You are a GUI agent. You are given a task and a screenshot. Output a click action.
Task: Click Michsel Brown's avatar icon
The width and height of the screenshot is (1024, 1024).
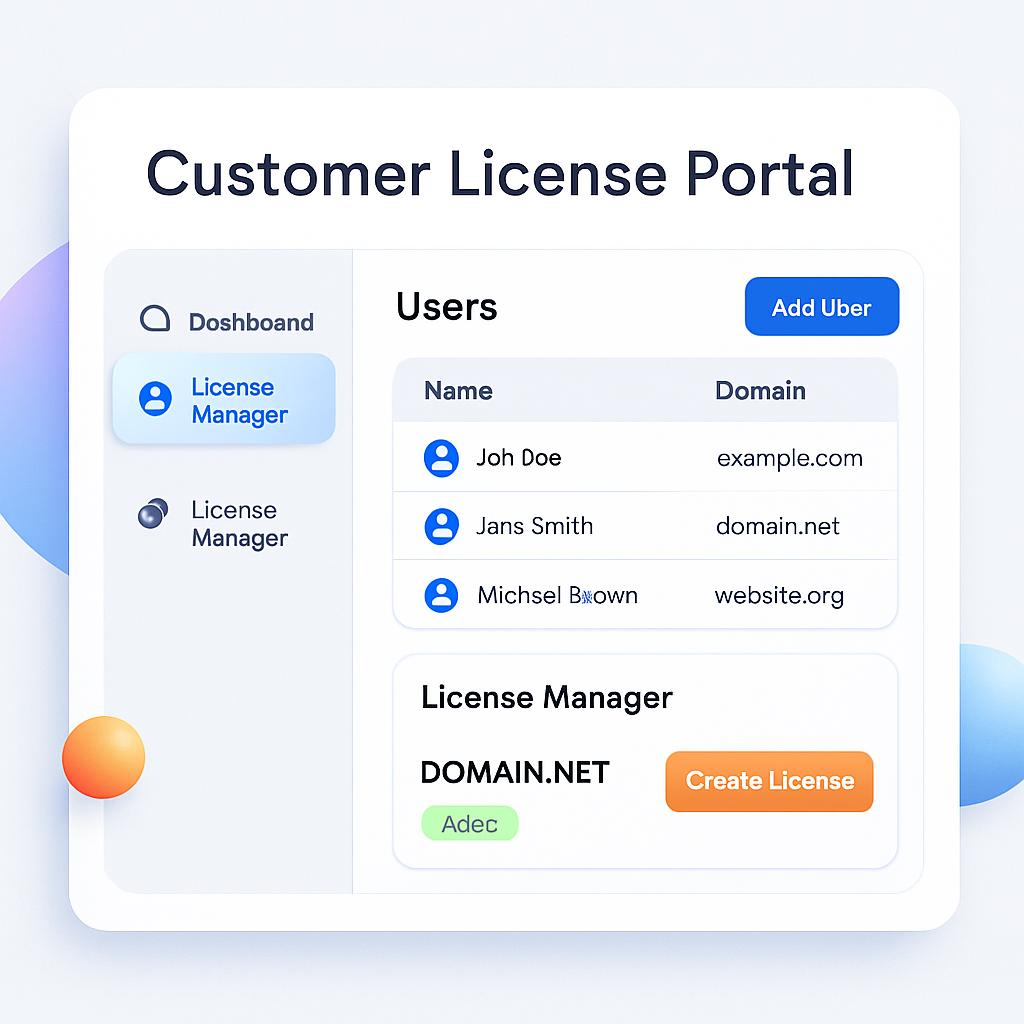442,595
